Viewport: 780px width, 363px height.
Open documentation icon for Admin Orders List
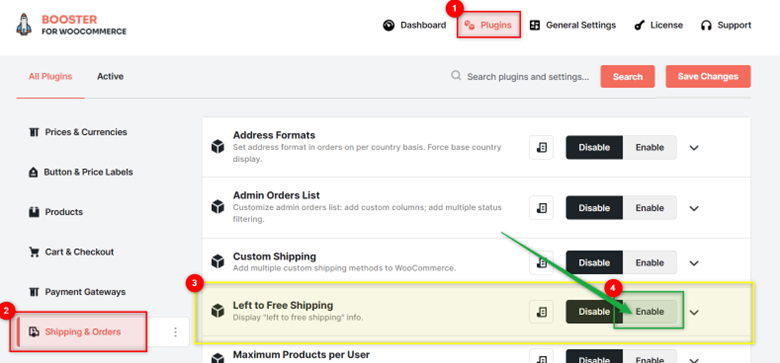[541, 207]
